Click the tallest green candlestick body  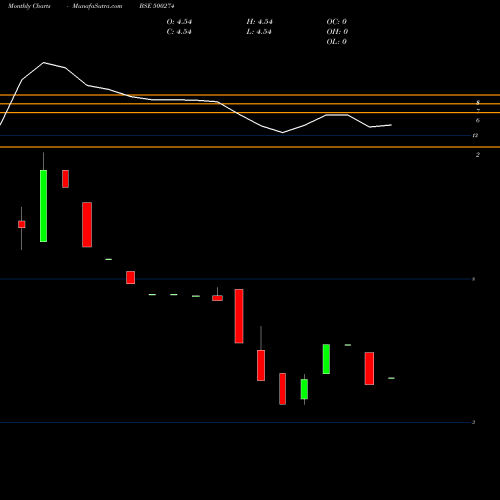tap(43, 206)
